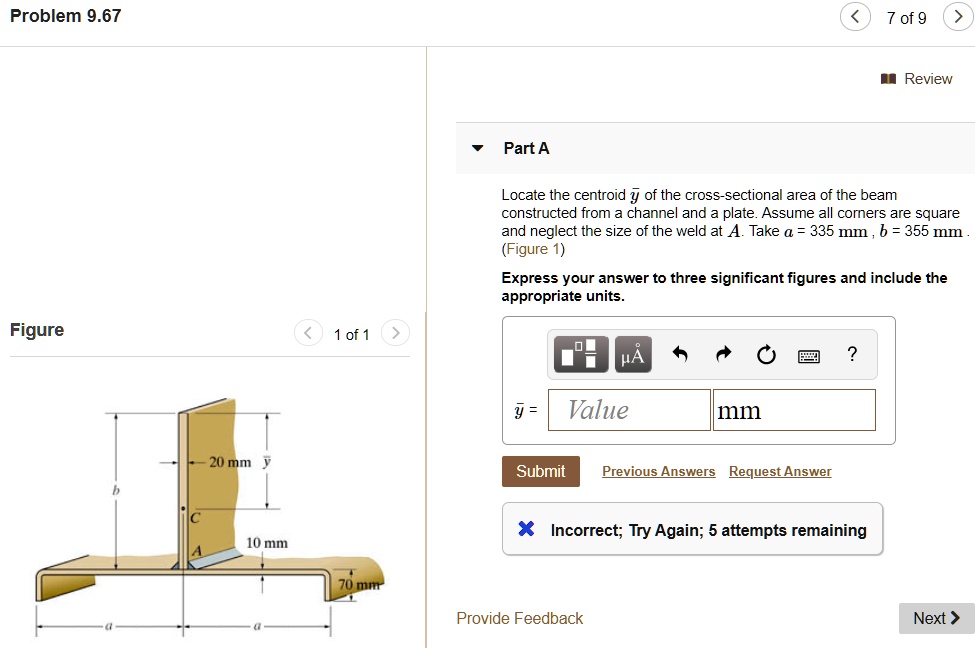Submit the answer
975x648 pixels.
(541, 471)
